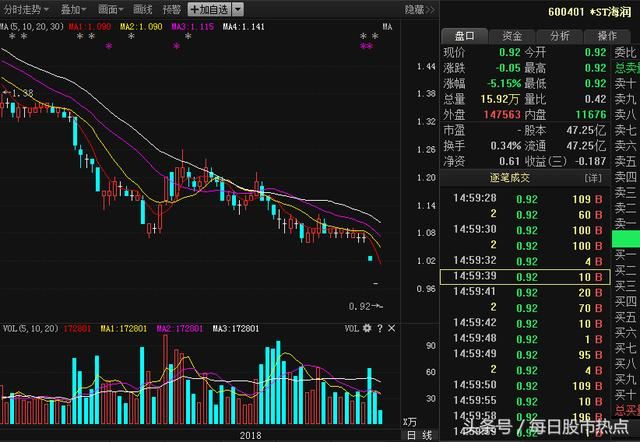The width and height of the screenshot is (640, 442).
Task: Open the 预警 alert tool
Action: coord(171,9)
